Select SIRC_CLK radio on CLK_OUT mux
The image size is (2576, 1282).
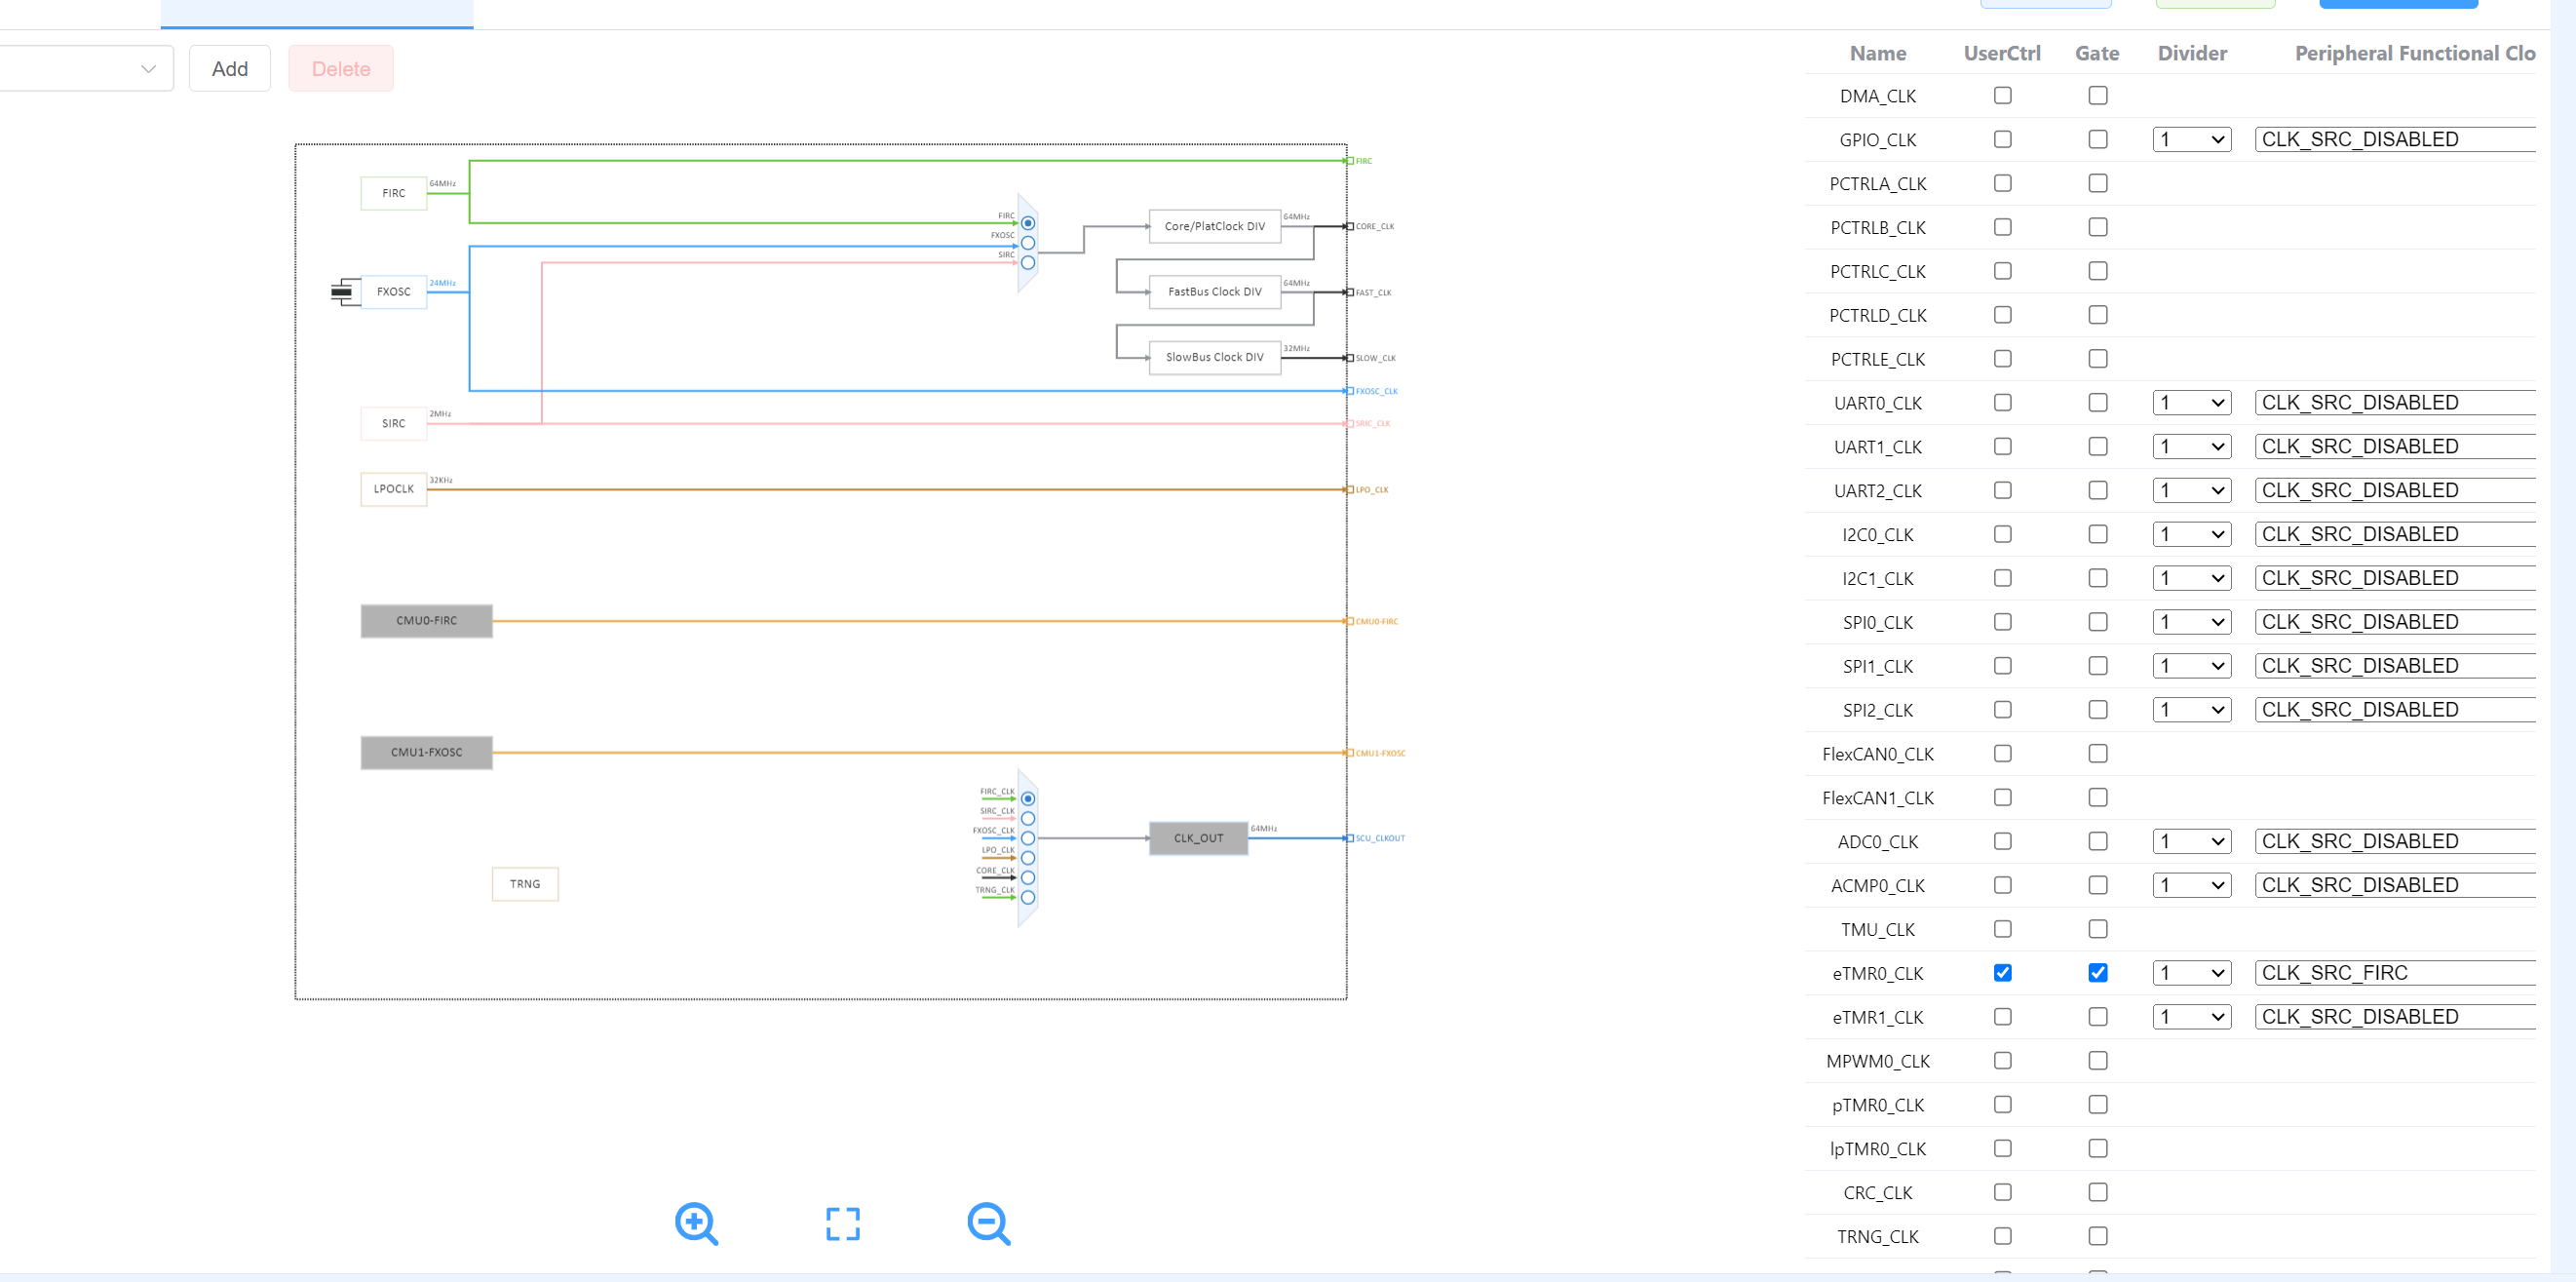pos(1027,818)
